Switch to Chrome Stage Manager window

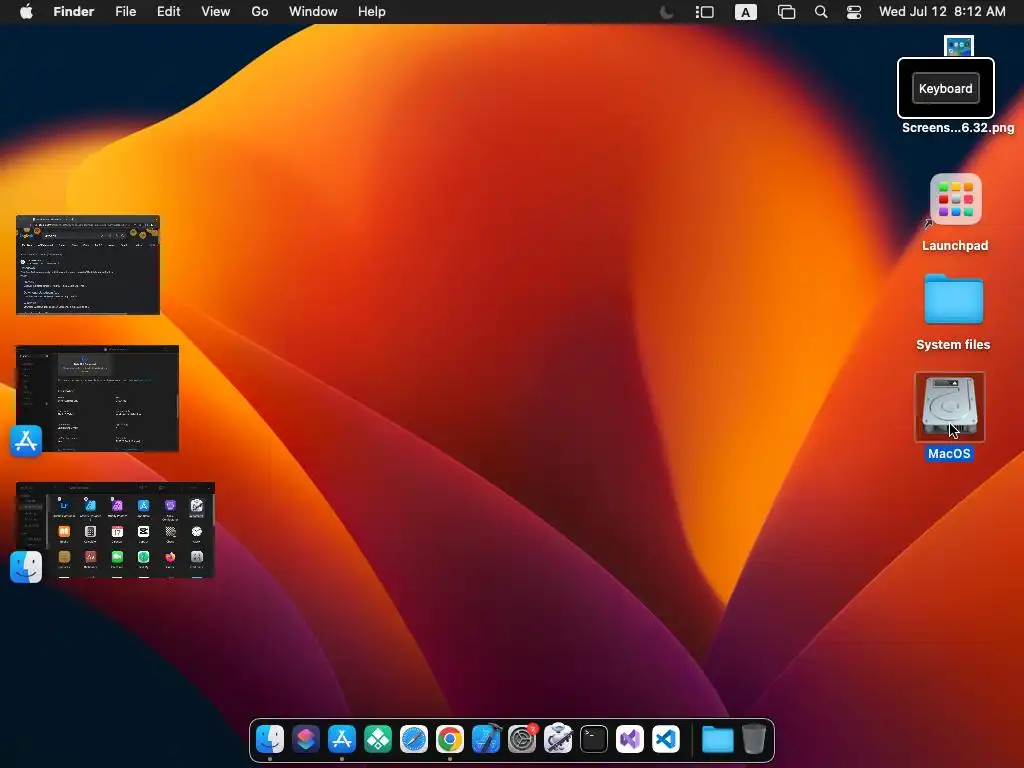click(x=88, y=265)
